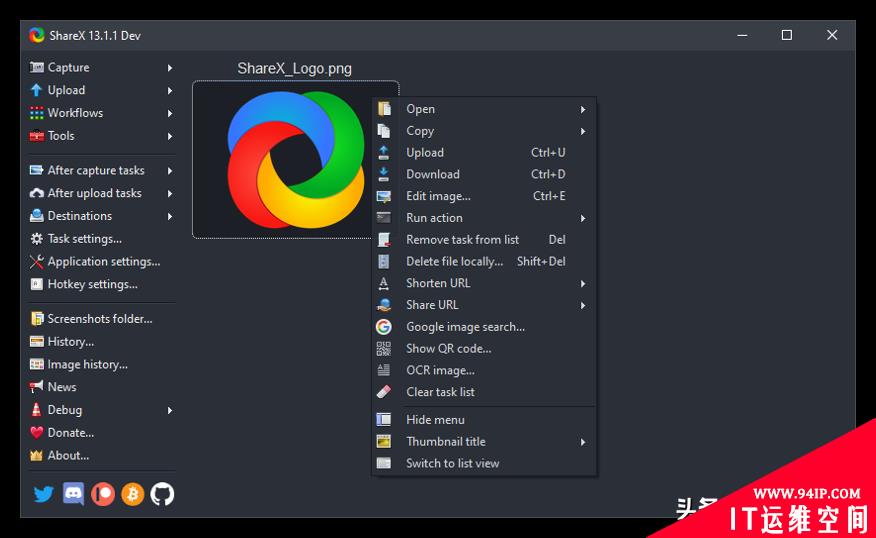Select Hide menu option
Screen dimensions: 876x538
[x=484, y=420]
